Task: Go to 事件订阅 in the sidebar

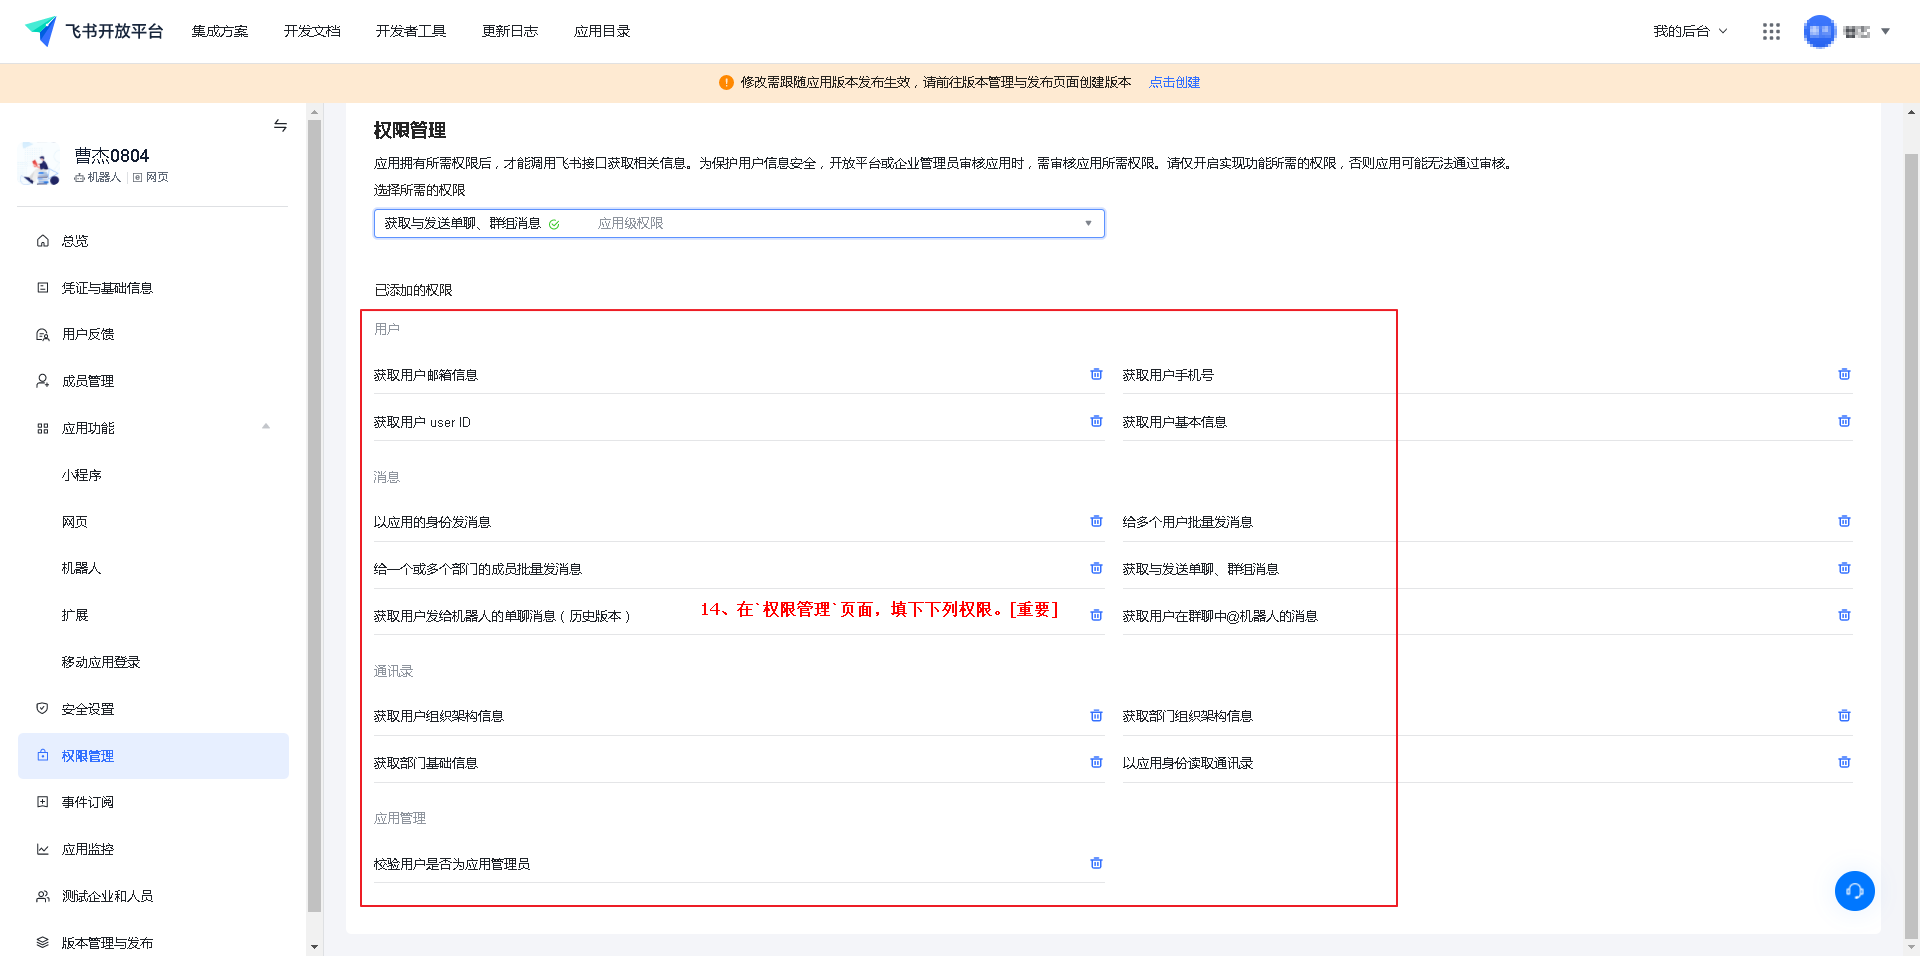Action: (88, 802)
